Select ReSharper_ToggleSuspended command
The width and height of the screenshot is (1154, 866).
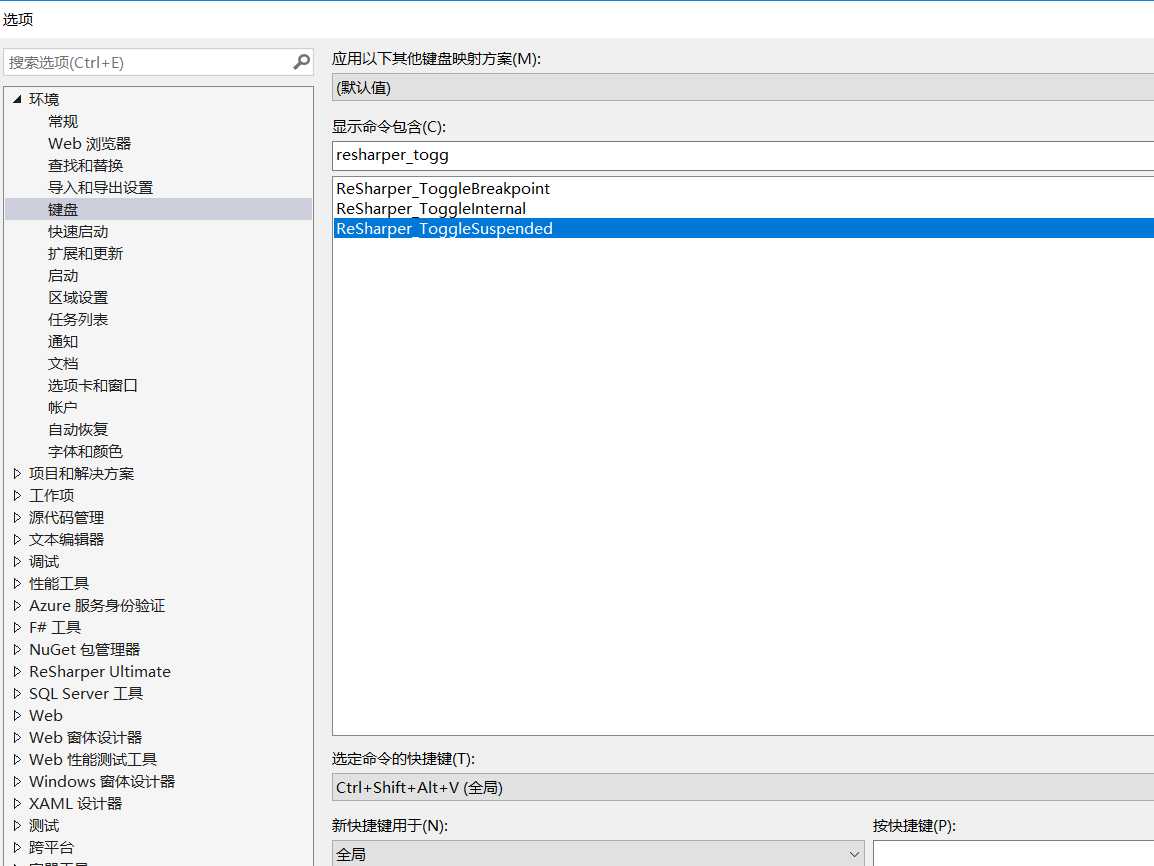[743, 229]
